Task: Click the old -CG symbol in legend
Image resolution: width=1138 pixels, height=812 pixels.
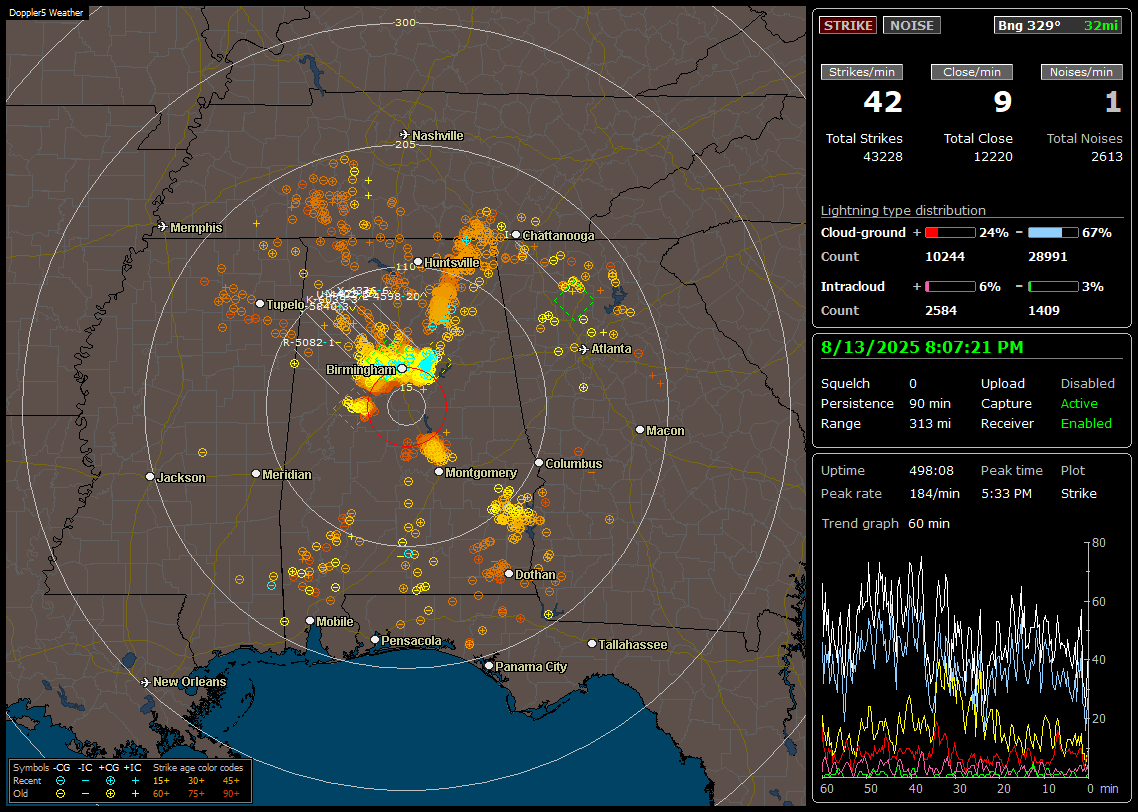Action: 61,794
